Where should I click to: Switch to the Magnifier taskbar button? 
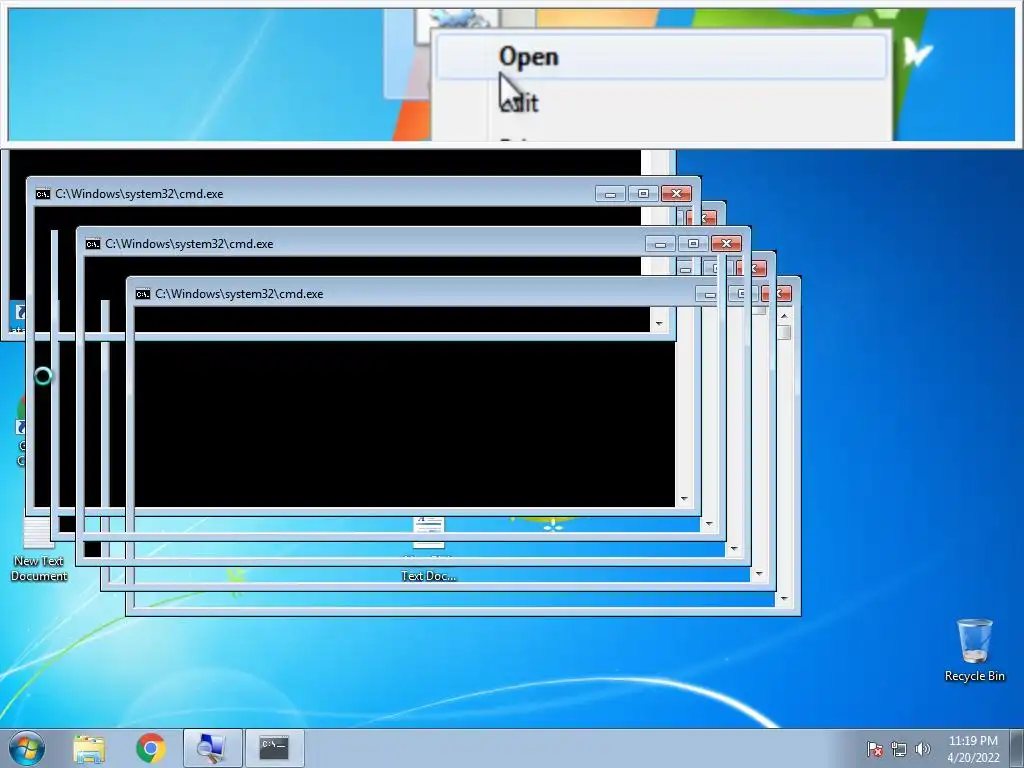[x=212, y=748]
